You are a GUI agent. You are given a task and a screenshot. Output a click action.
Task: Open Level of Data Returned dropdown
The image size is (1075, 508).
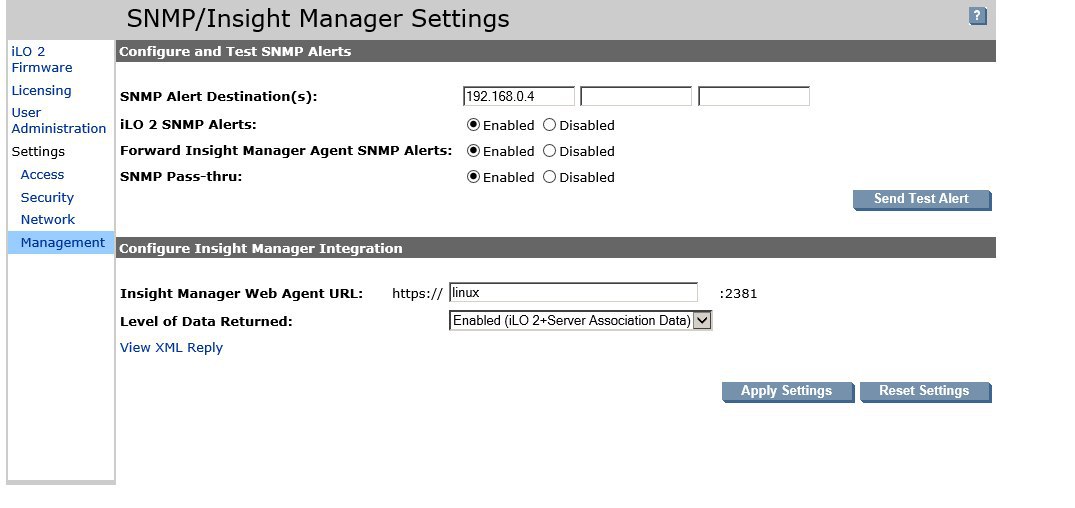pyautogui.click(x=702, y=320)
